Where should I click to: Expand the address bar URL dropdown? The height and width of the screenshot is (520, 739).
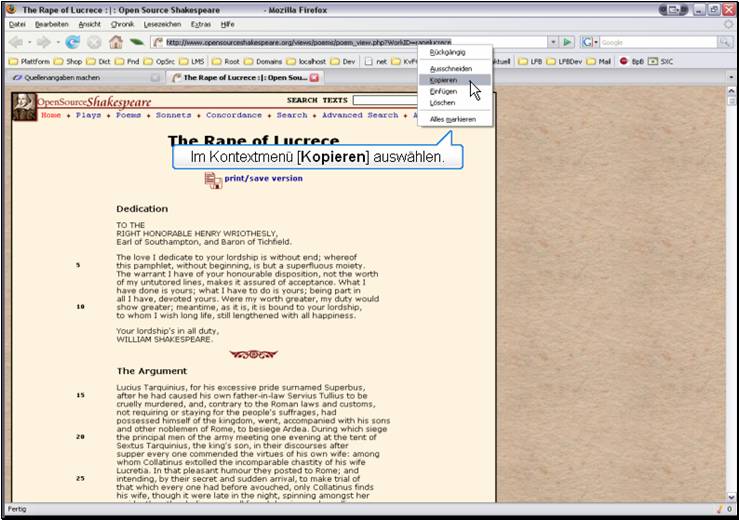(553, 42)
